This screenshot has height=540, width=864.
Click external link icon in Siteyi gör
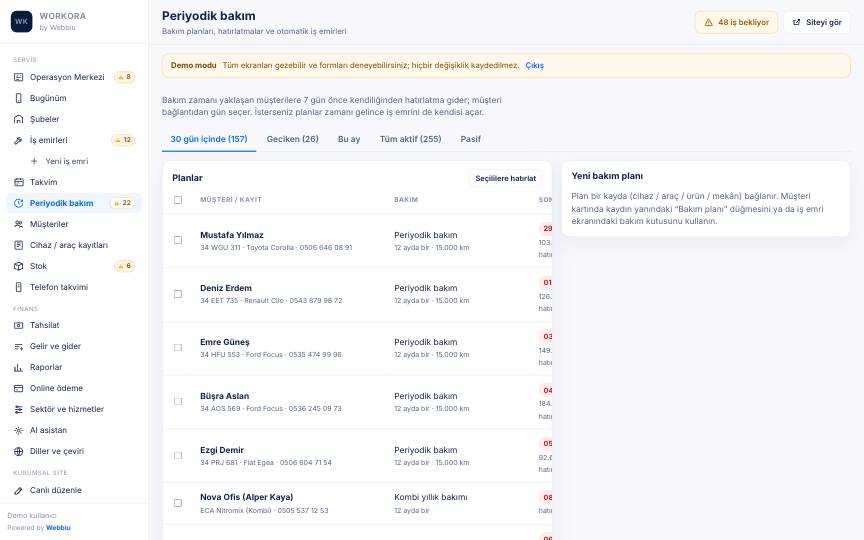tap(796, 23)
